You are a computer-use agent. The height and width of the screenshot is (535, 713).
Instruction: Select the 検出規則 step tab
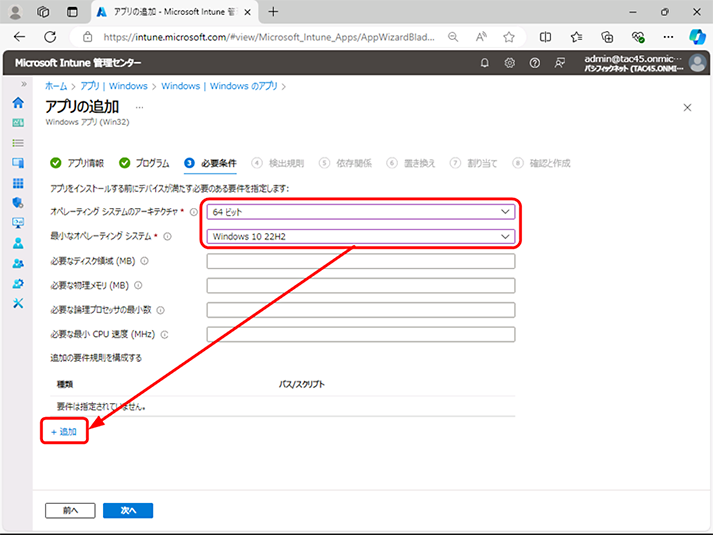coord(278,163)
